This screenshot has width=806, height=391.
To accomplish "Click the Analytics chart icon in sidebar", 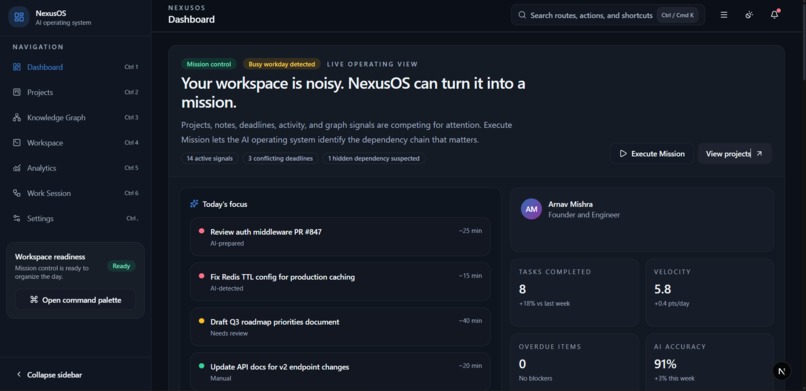I will (x=16, y=168).
